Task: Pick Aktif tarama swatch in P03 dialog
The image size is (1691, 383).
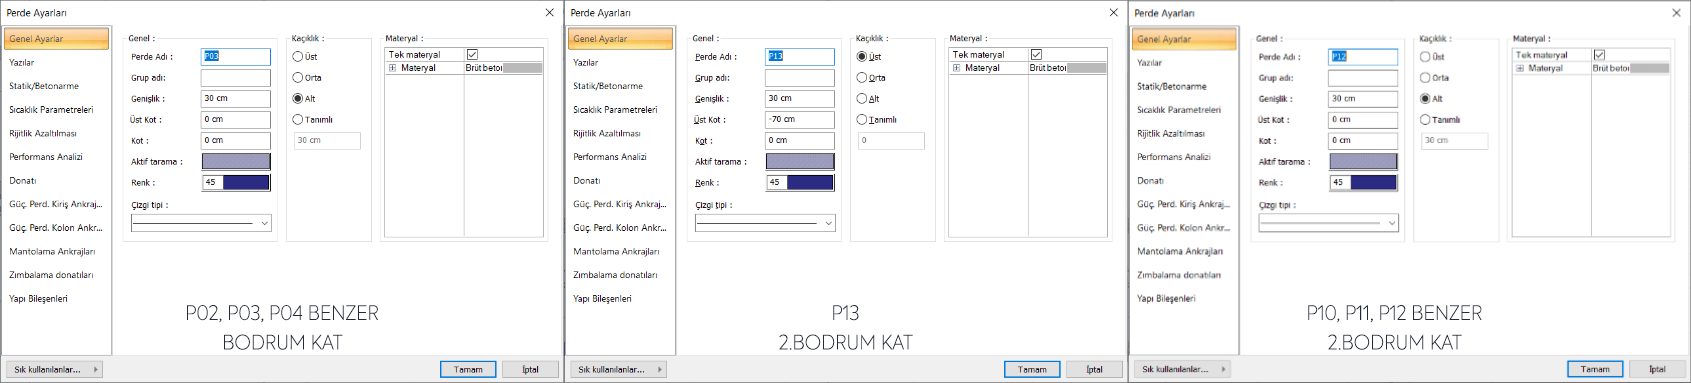Action: (236, 162)
